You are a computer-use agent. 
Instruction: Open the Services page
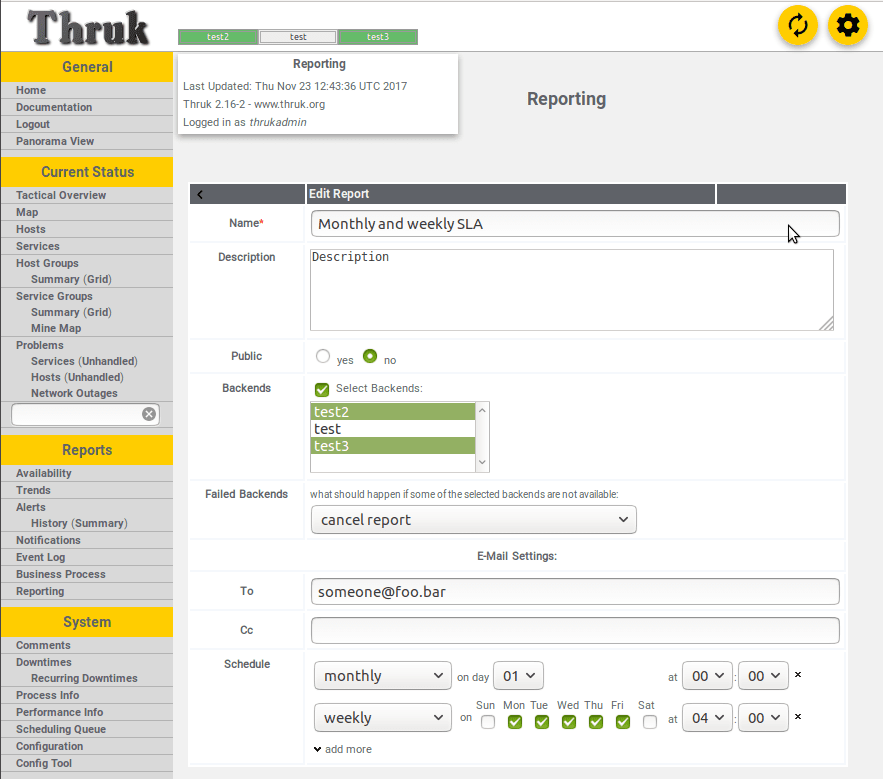pos(38,246)
